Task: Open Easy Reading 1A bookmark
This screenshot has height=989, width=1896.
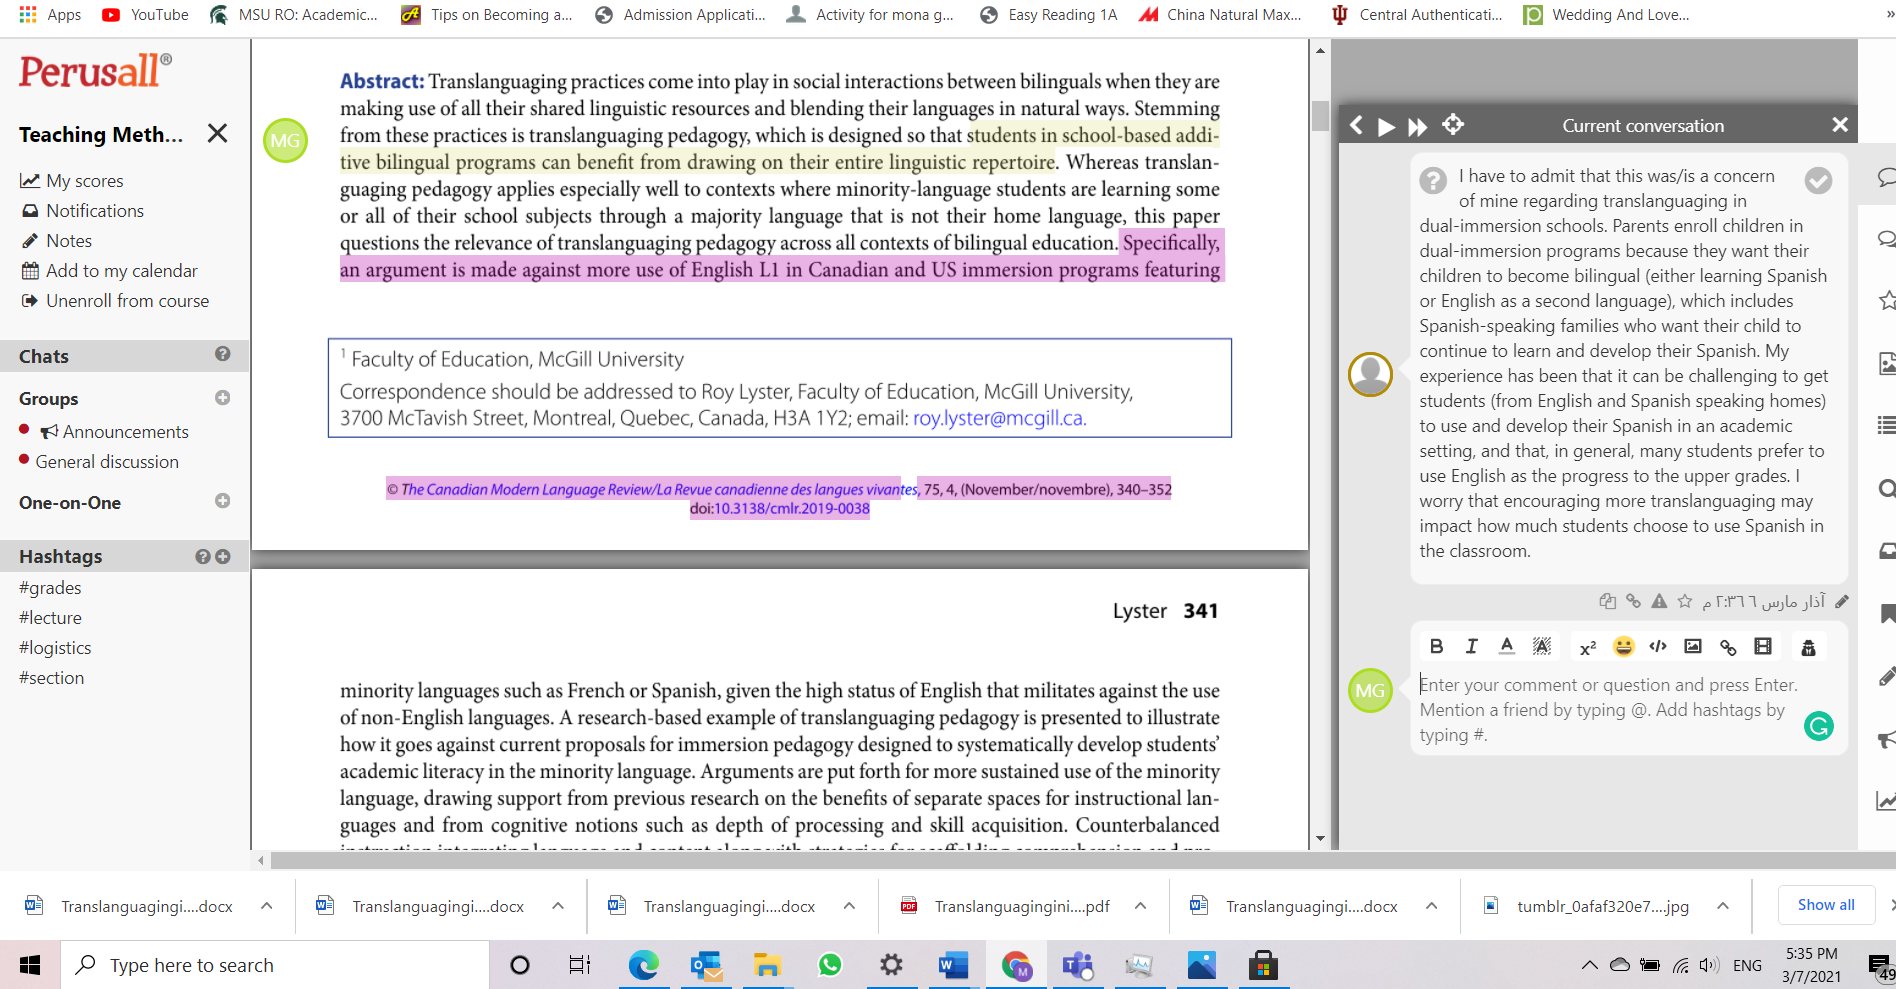Action: coord(1048,15)
